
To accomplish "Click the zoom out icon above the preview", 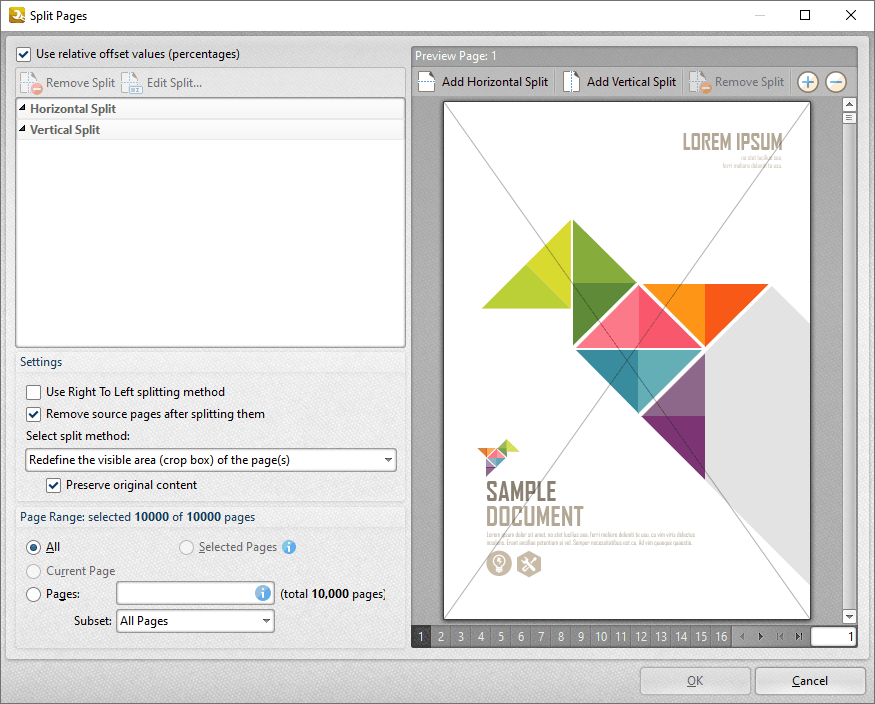I will 835,82.
